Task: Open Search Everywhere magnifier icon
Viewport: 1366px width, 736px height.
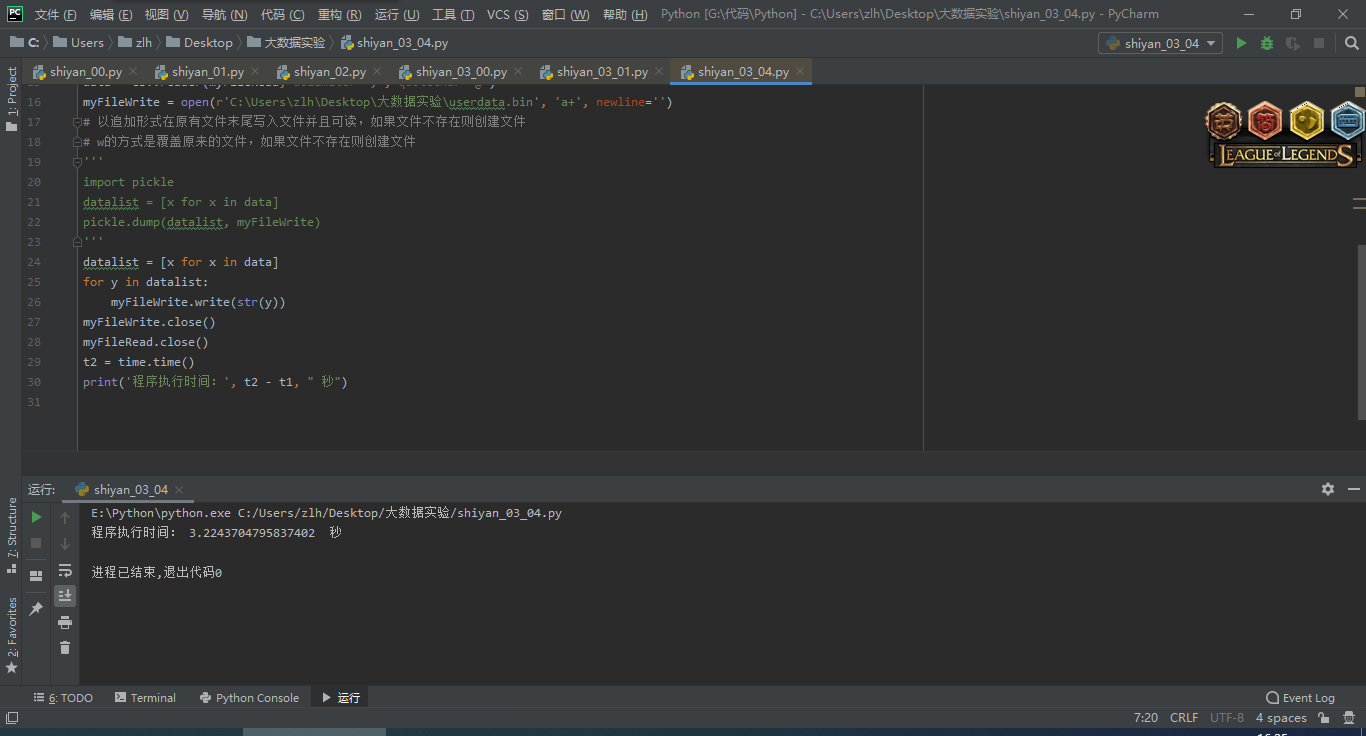Action: click(x=1351, y=43)
